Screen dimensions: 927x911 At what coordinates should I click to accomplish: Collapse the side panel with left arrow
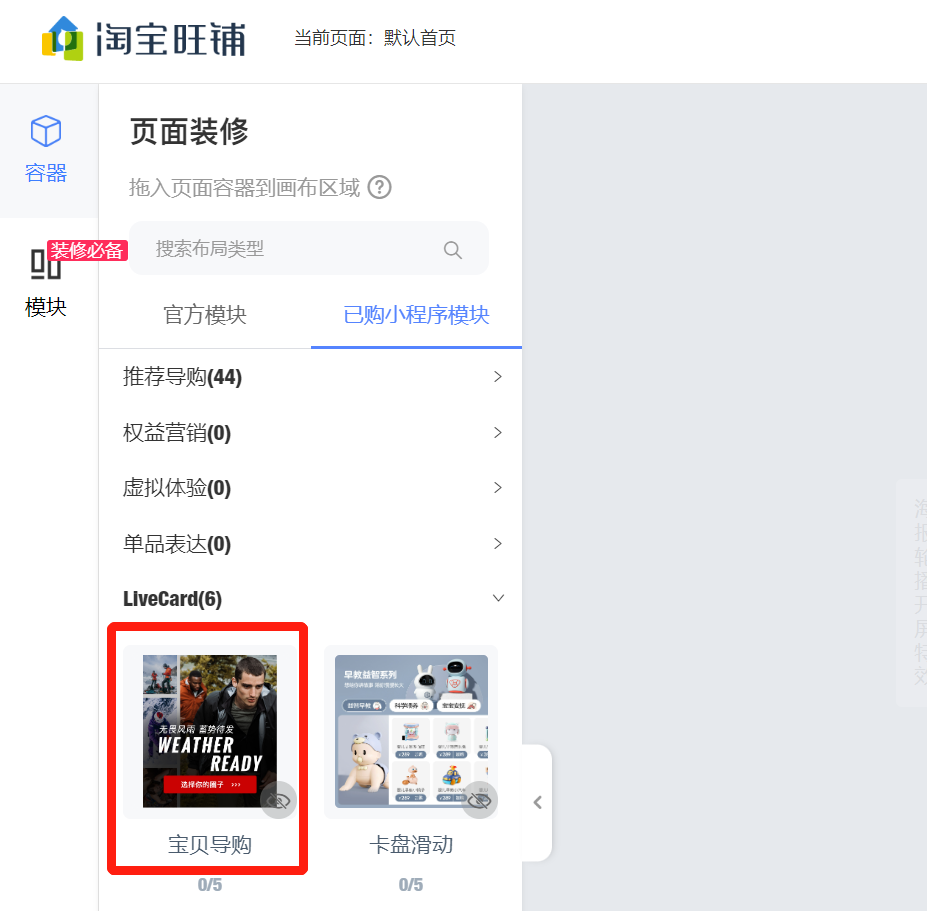[x=537, y=802]
